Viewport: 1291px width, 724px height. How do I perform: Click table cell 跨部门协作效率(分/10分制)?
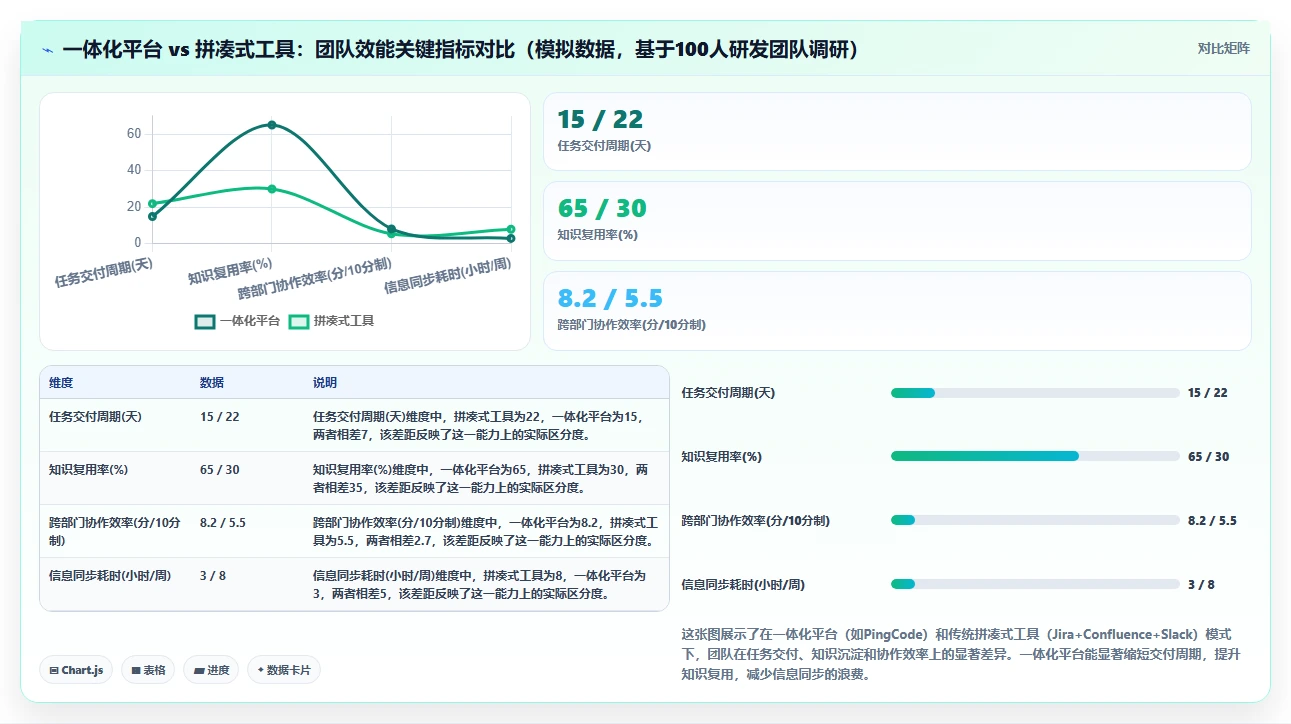coord(115,531)
